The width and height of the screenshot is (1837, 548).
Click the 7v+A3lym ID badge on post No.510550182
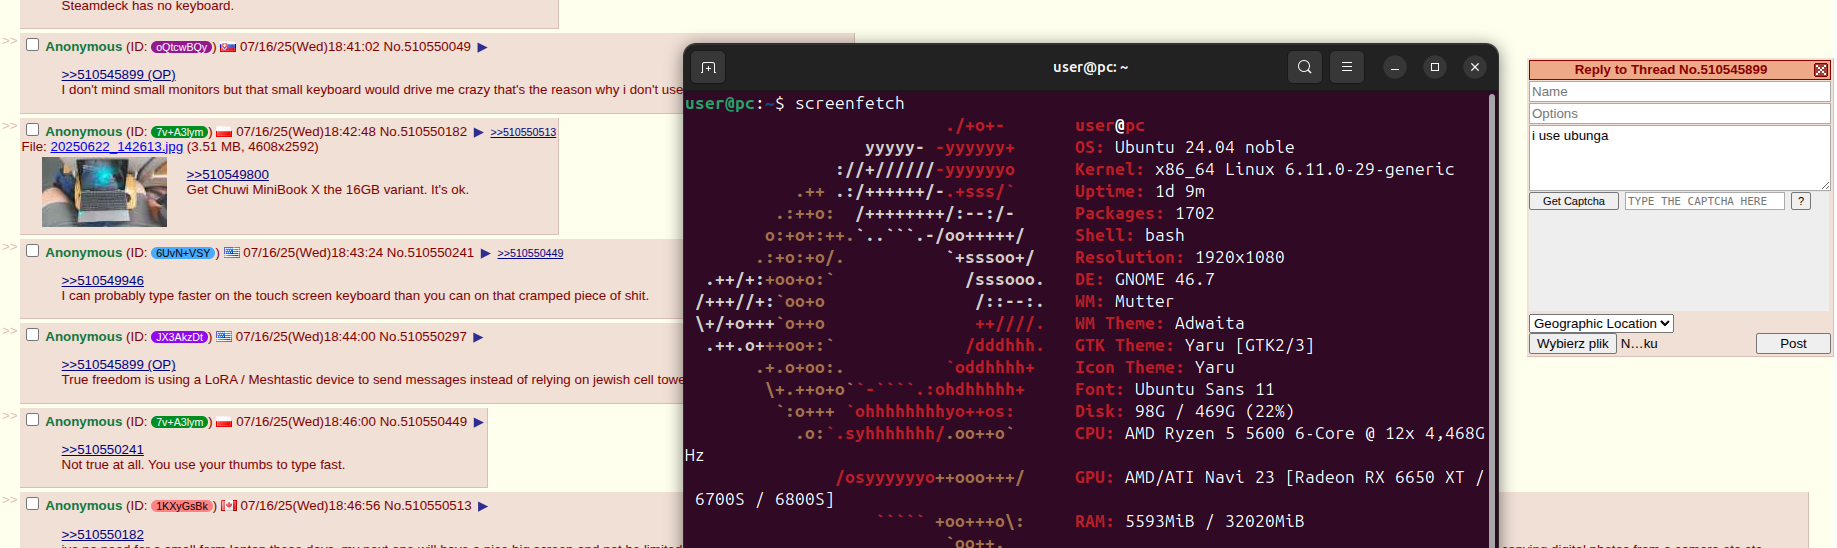180,132
